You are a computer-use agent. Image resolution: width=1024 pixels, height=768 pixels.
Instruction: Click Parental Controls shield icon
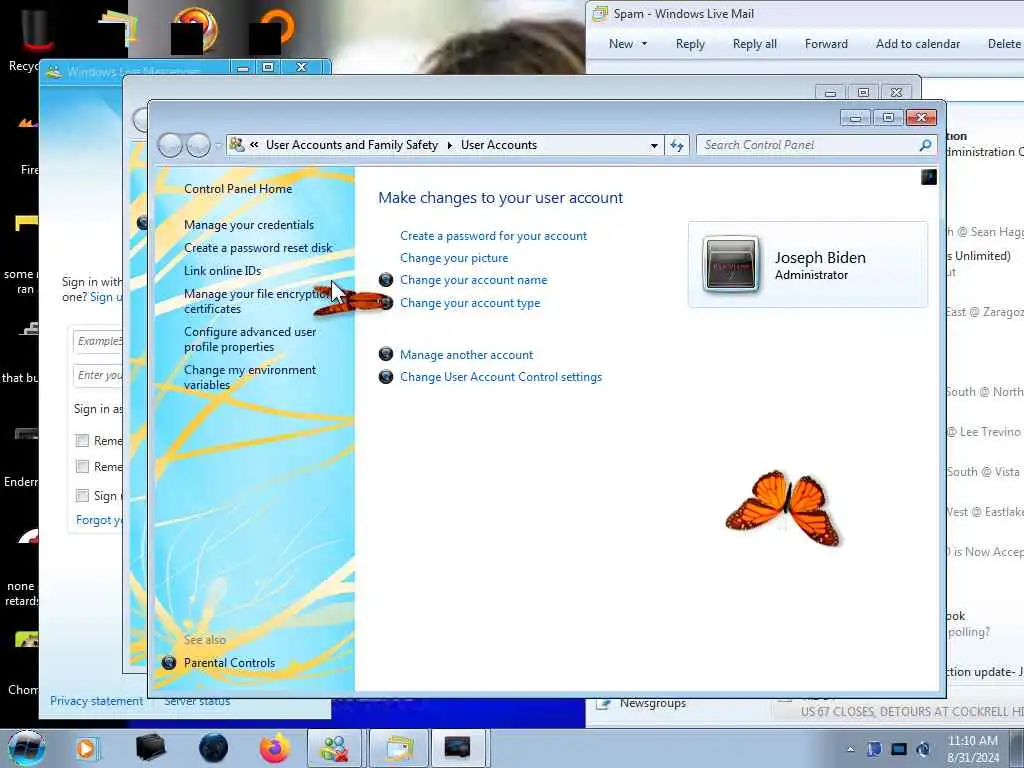168,663
